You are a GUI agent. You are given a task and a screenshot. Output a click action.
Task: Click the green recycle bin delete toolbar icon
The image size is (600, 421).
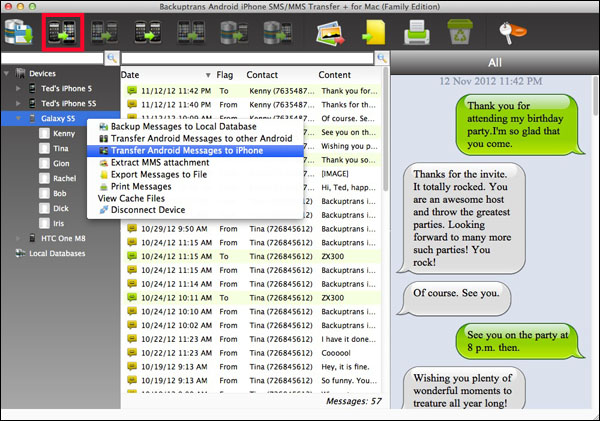coord(460,32)
